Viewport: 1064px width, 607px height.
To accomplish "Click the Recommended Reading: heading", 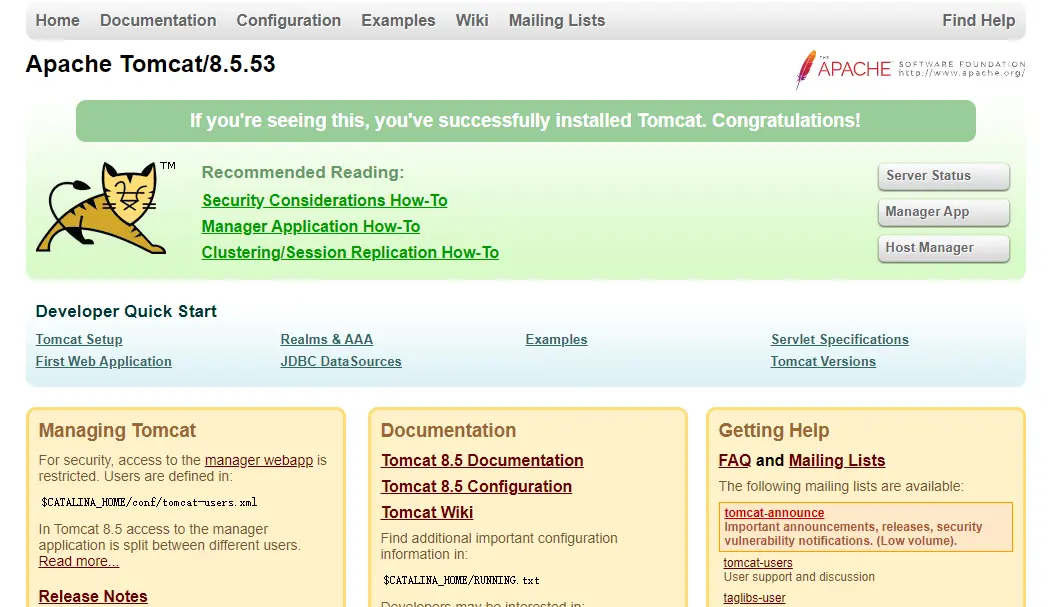I will tap(303, 172).
